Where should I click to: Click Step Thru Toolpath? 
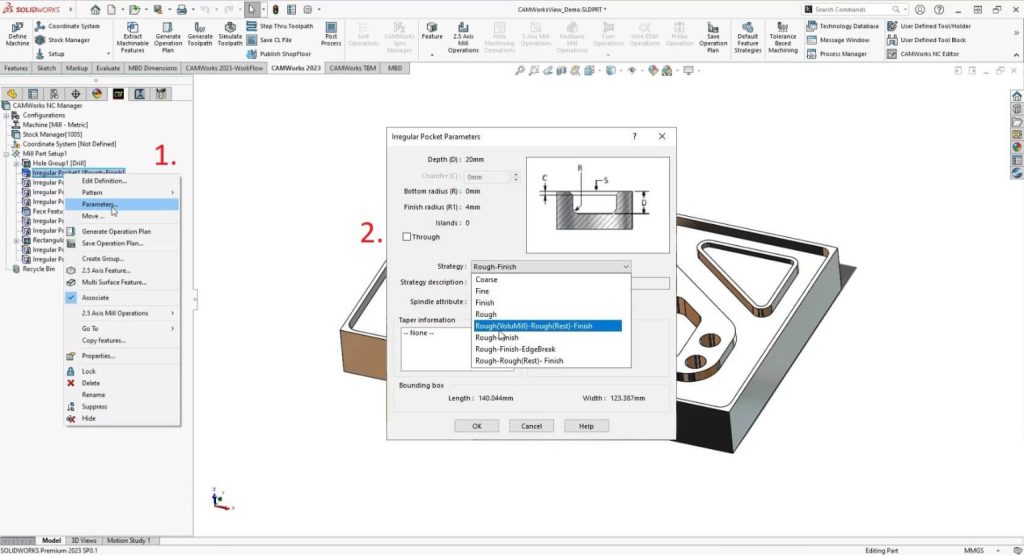click(x=280, y=26)
